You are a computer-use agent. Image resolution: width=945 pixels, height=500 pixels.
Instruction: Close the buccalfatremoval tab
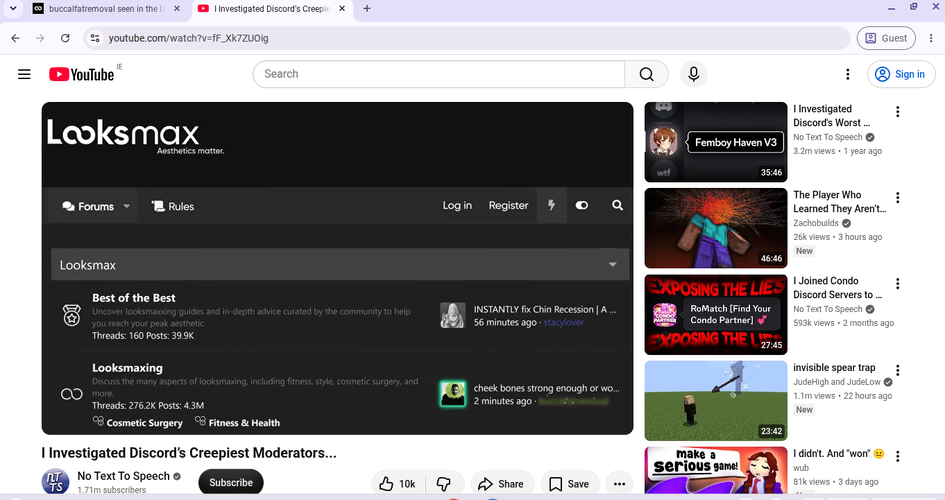tap(177, 8)
